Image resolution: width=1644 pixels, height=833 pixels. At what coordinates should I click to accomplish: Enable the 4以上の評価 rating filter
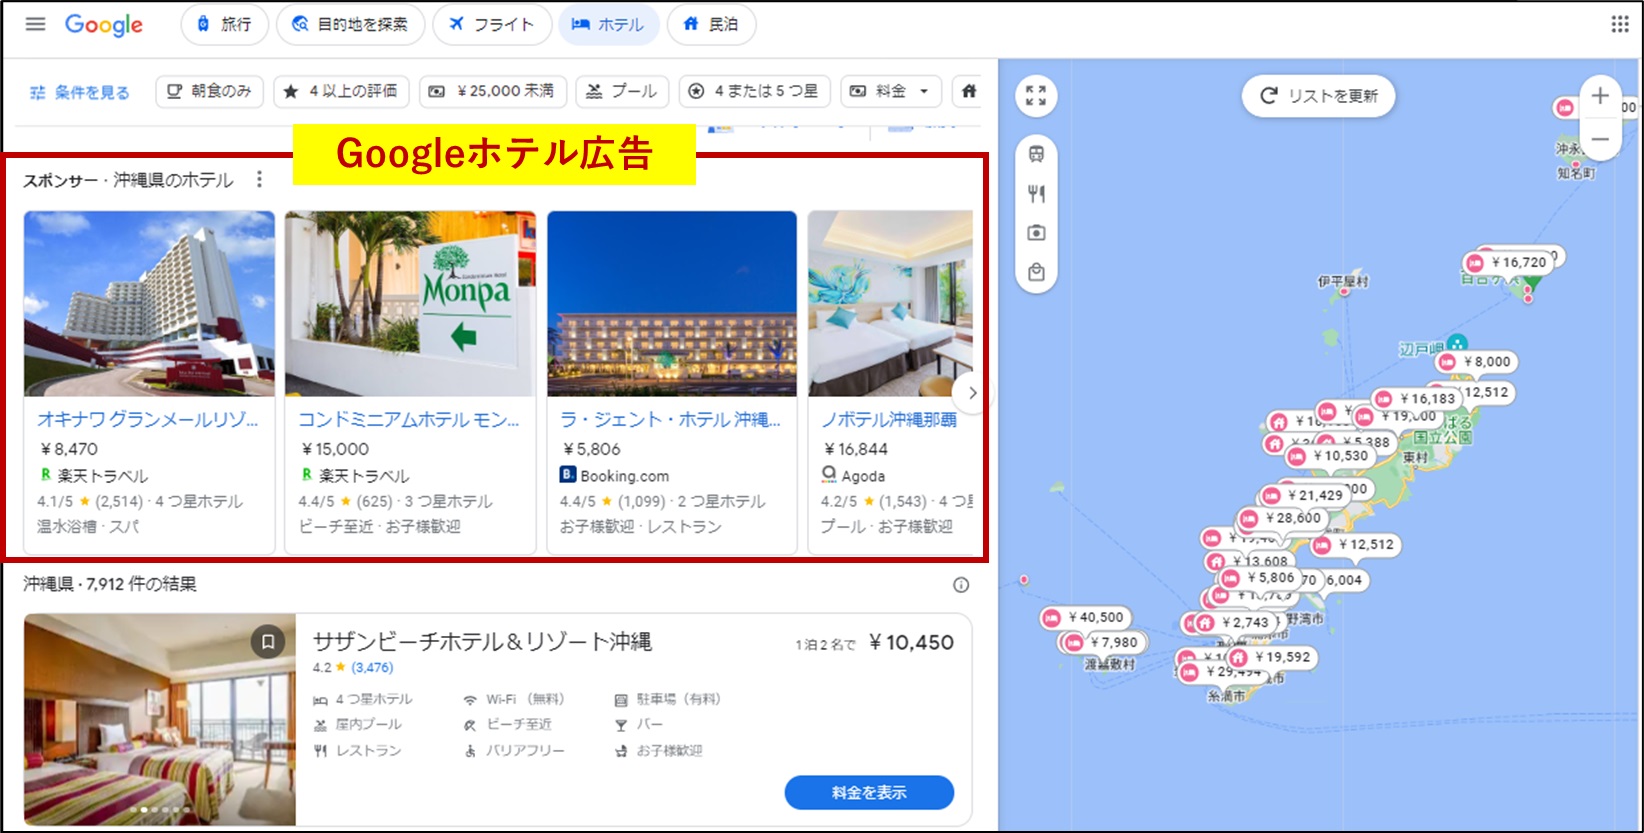tap(342, 91)
